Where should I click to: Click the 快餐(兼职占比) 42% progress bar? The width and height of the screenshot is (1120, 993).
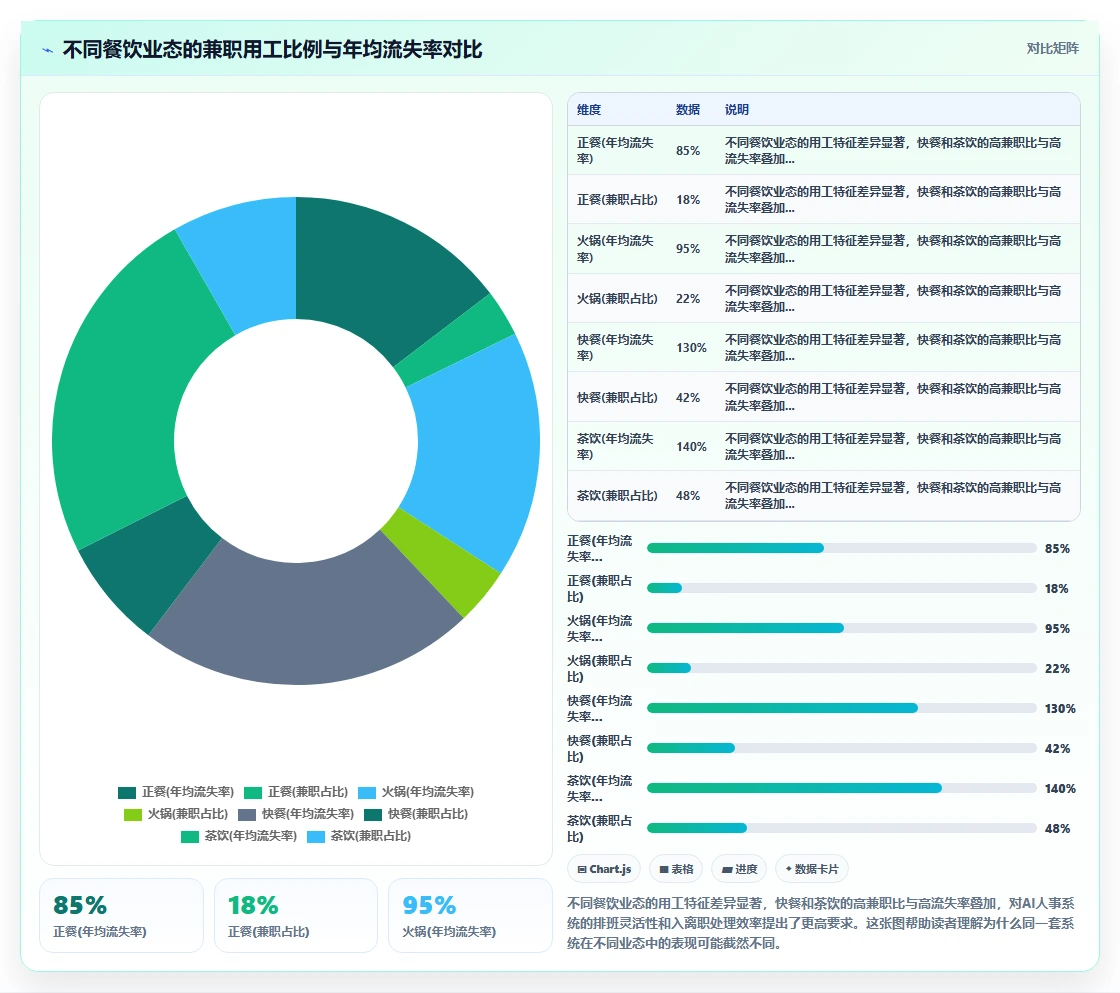click(841, 748)
